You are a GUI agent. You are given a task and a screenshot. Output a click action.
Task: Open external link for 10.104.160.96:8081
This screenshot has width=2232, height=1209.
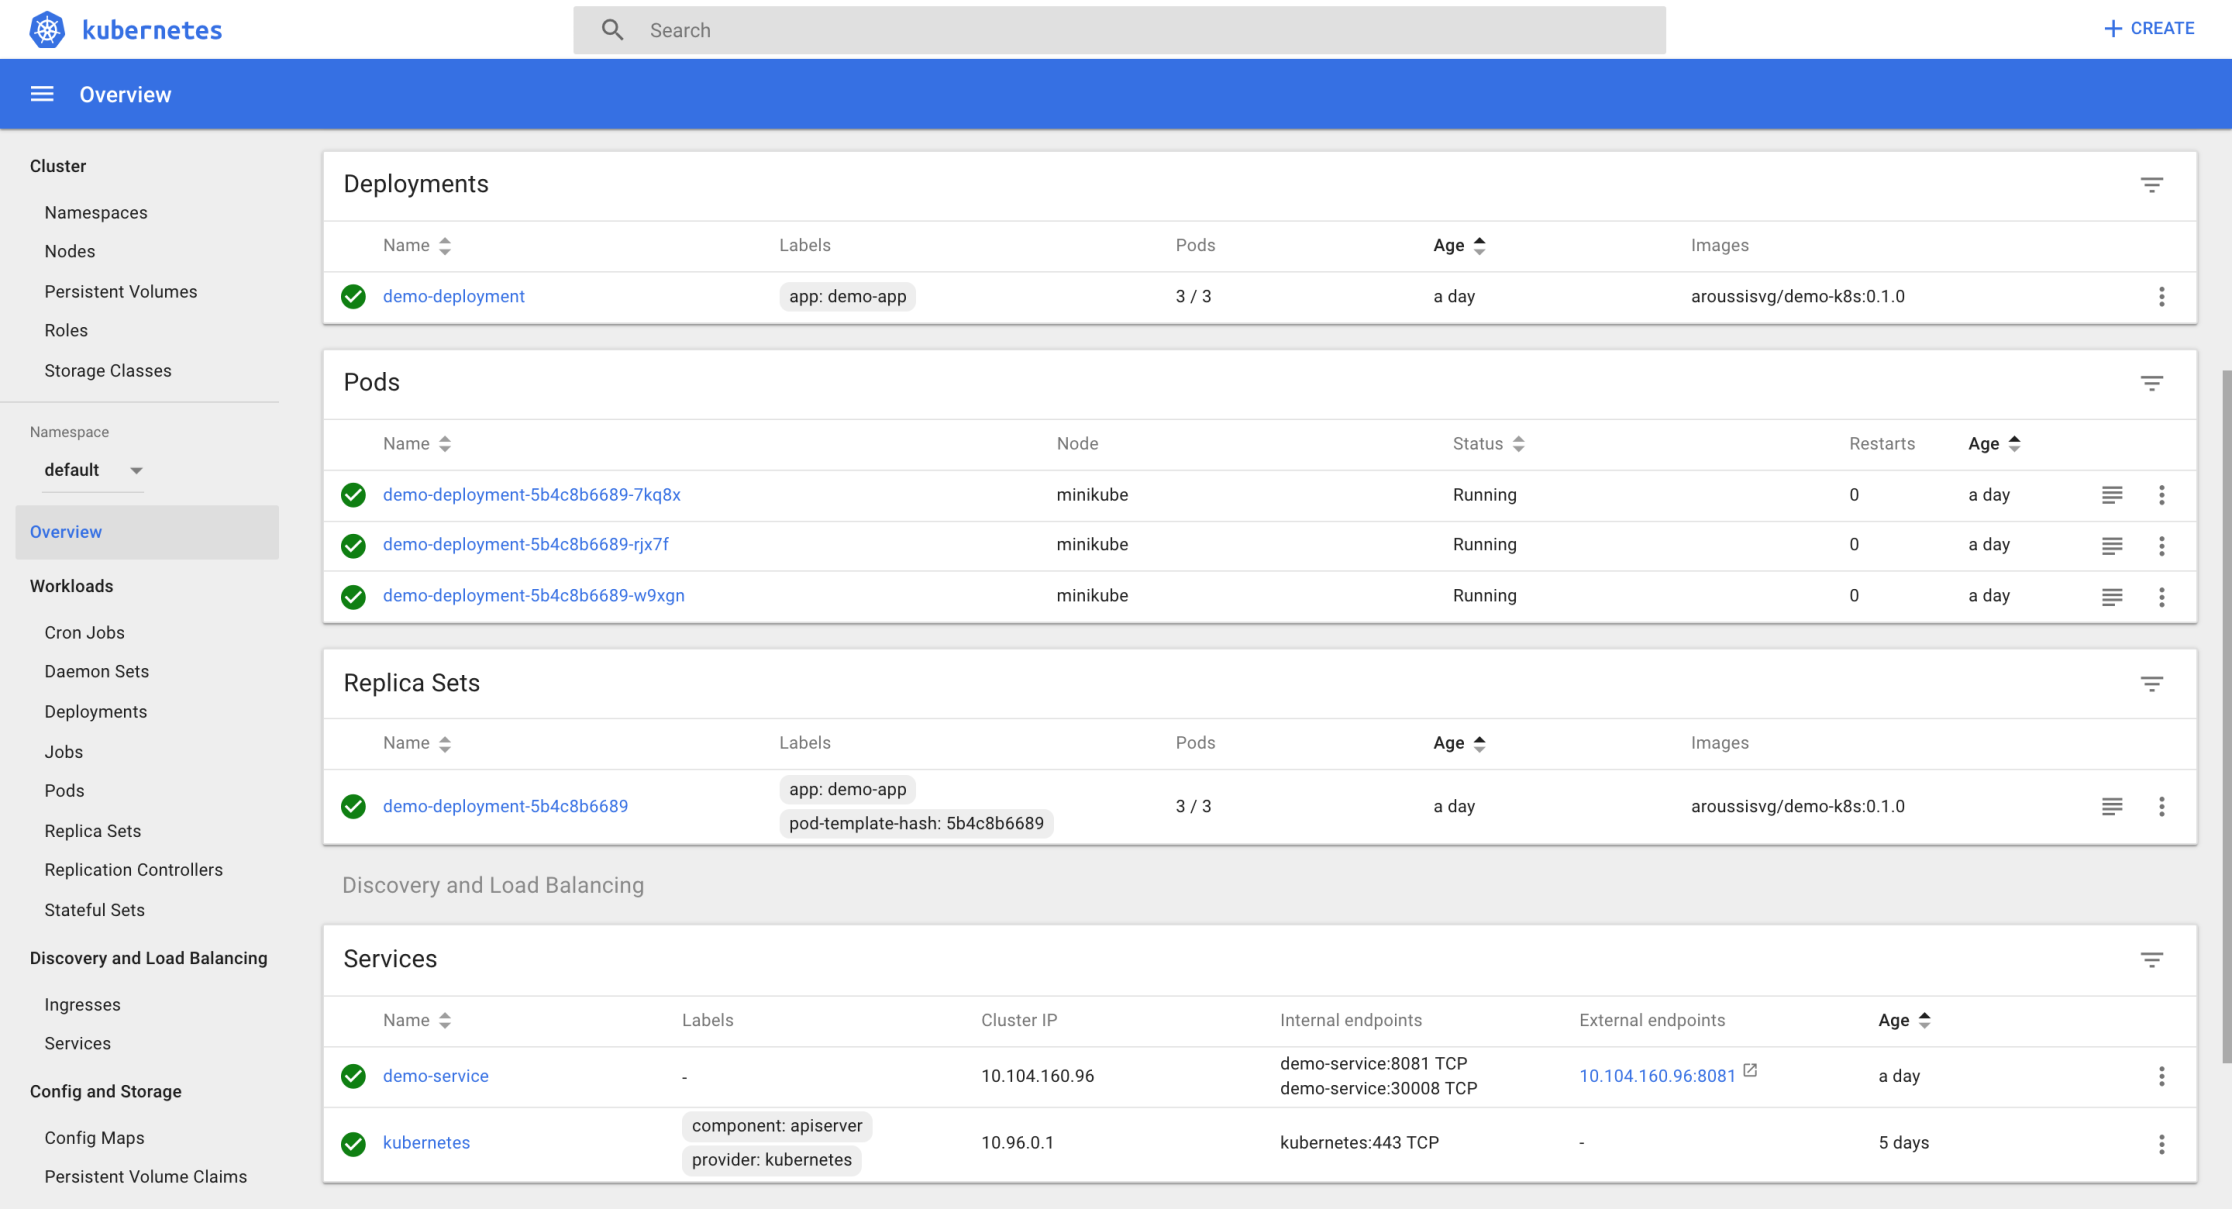tap(1751, 1069)
